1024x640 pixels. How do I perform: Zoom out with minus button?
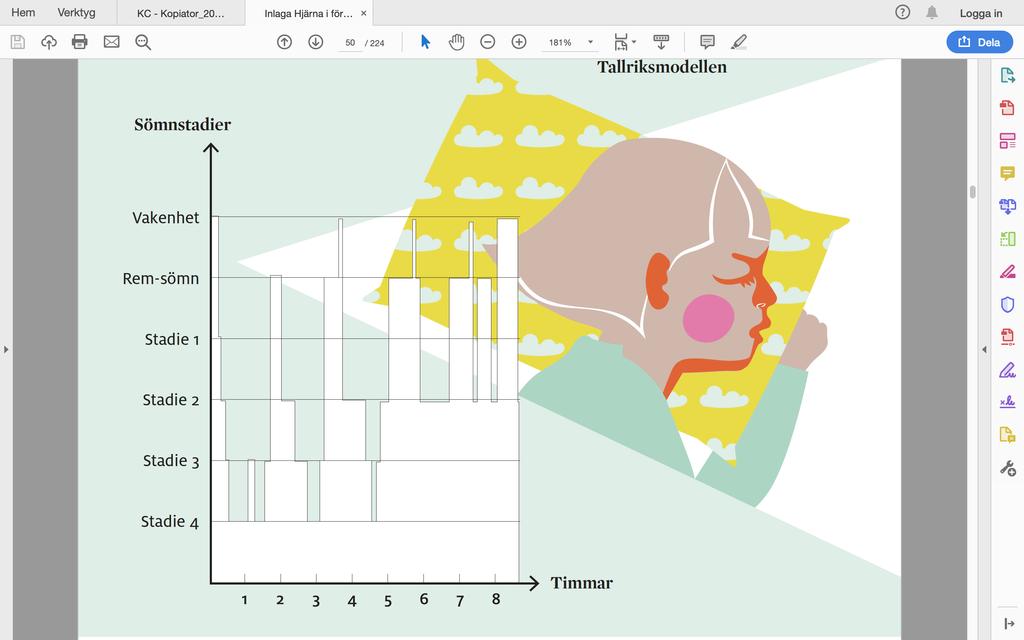[x=488, y=42]
